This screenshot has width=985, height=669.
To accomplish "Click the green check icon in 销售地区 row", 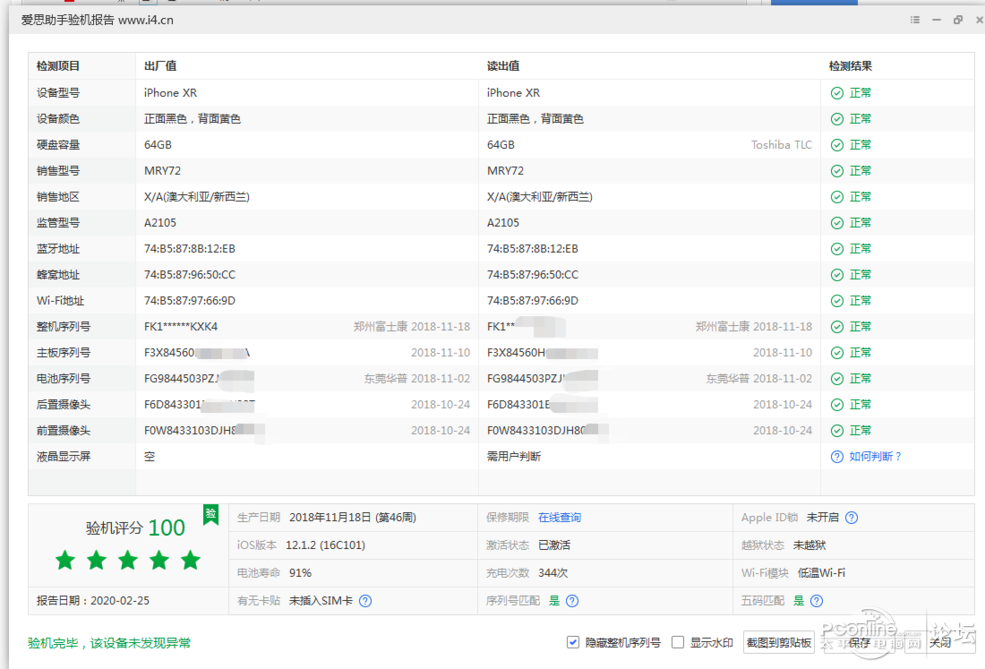I will click(x=837, y=197).
